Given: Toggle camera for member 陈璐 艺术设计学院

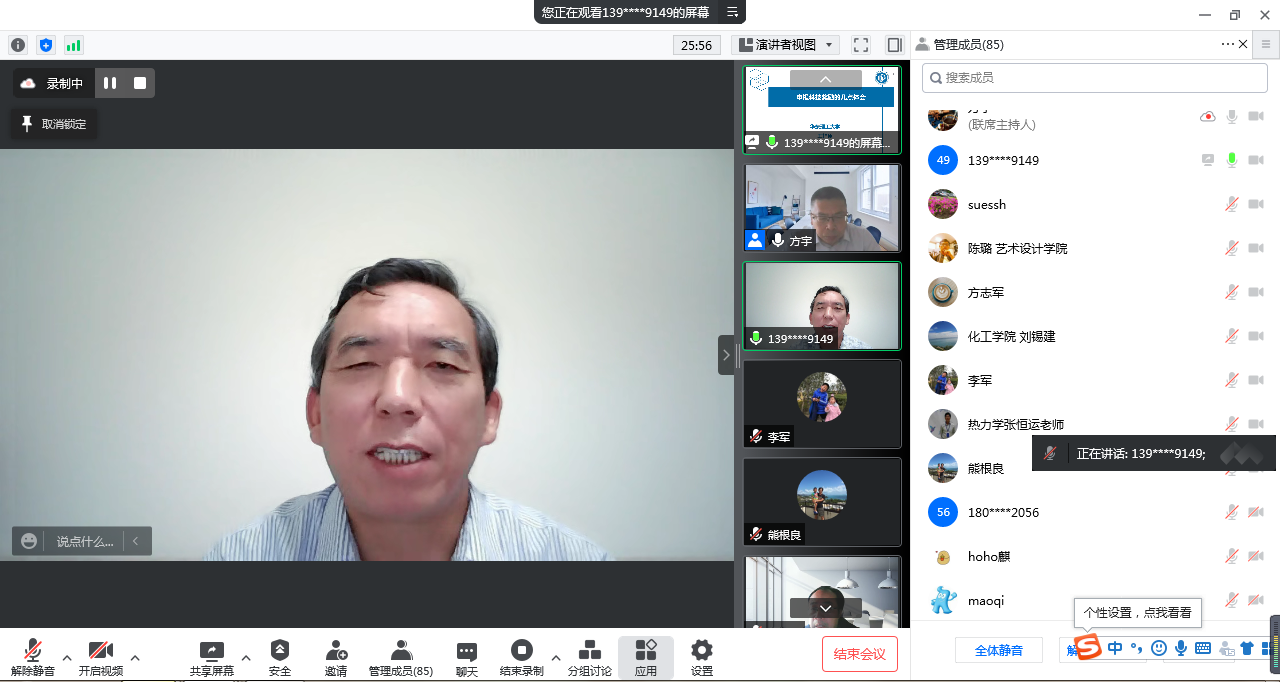Looking at the screenshot, I should [1256, 248].
